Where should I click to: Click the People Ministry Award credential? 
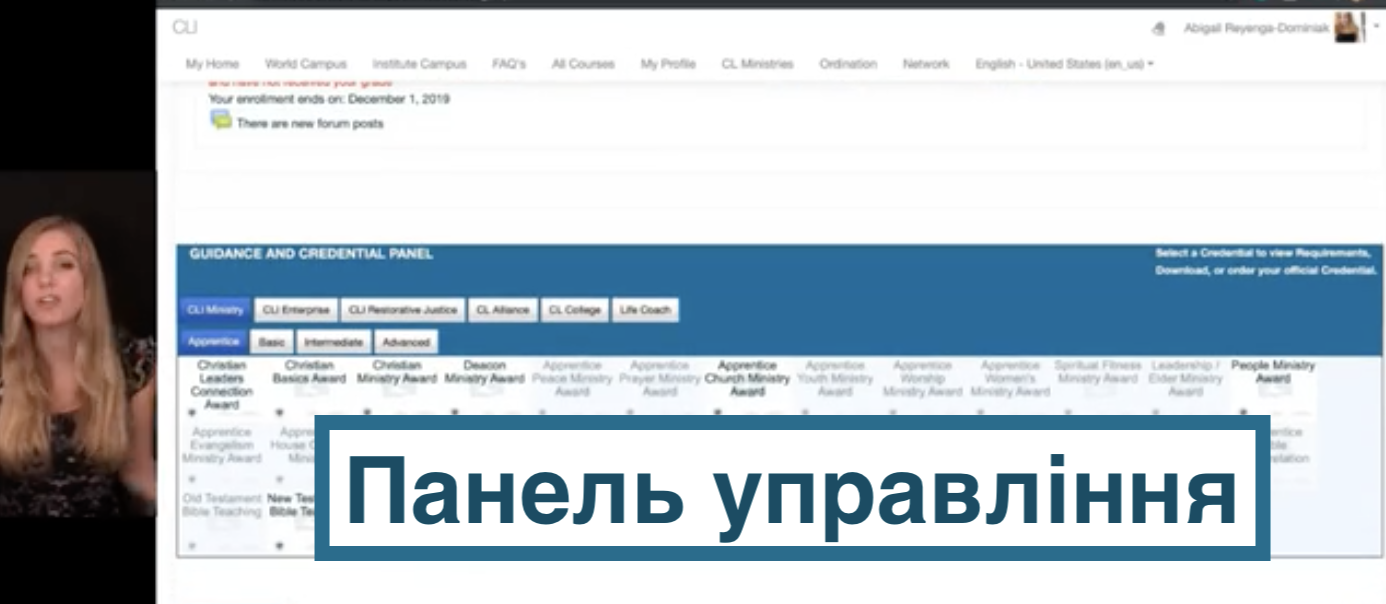pos(1272,372)
